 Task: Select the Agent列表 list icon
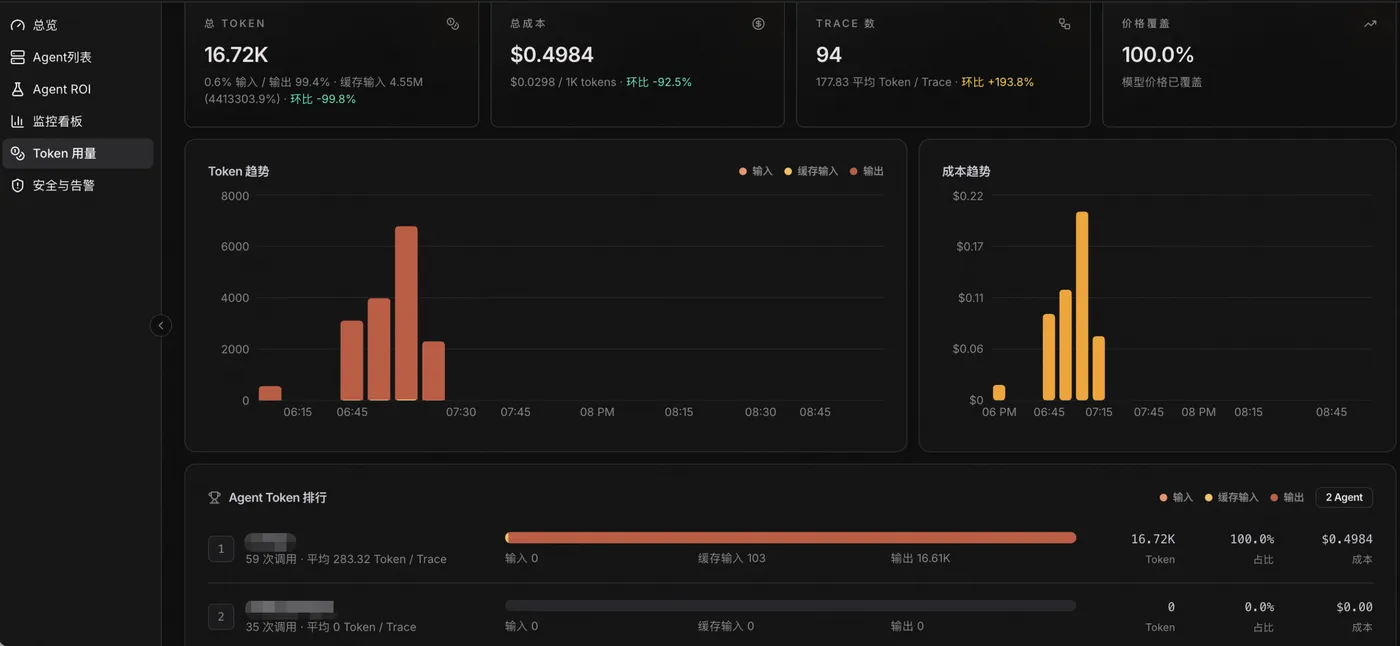pos(17,57)
